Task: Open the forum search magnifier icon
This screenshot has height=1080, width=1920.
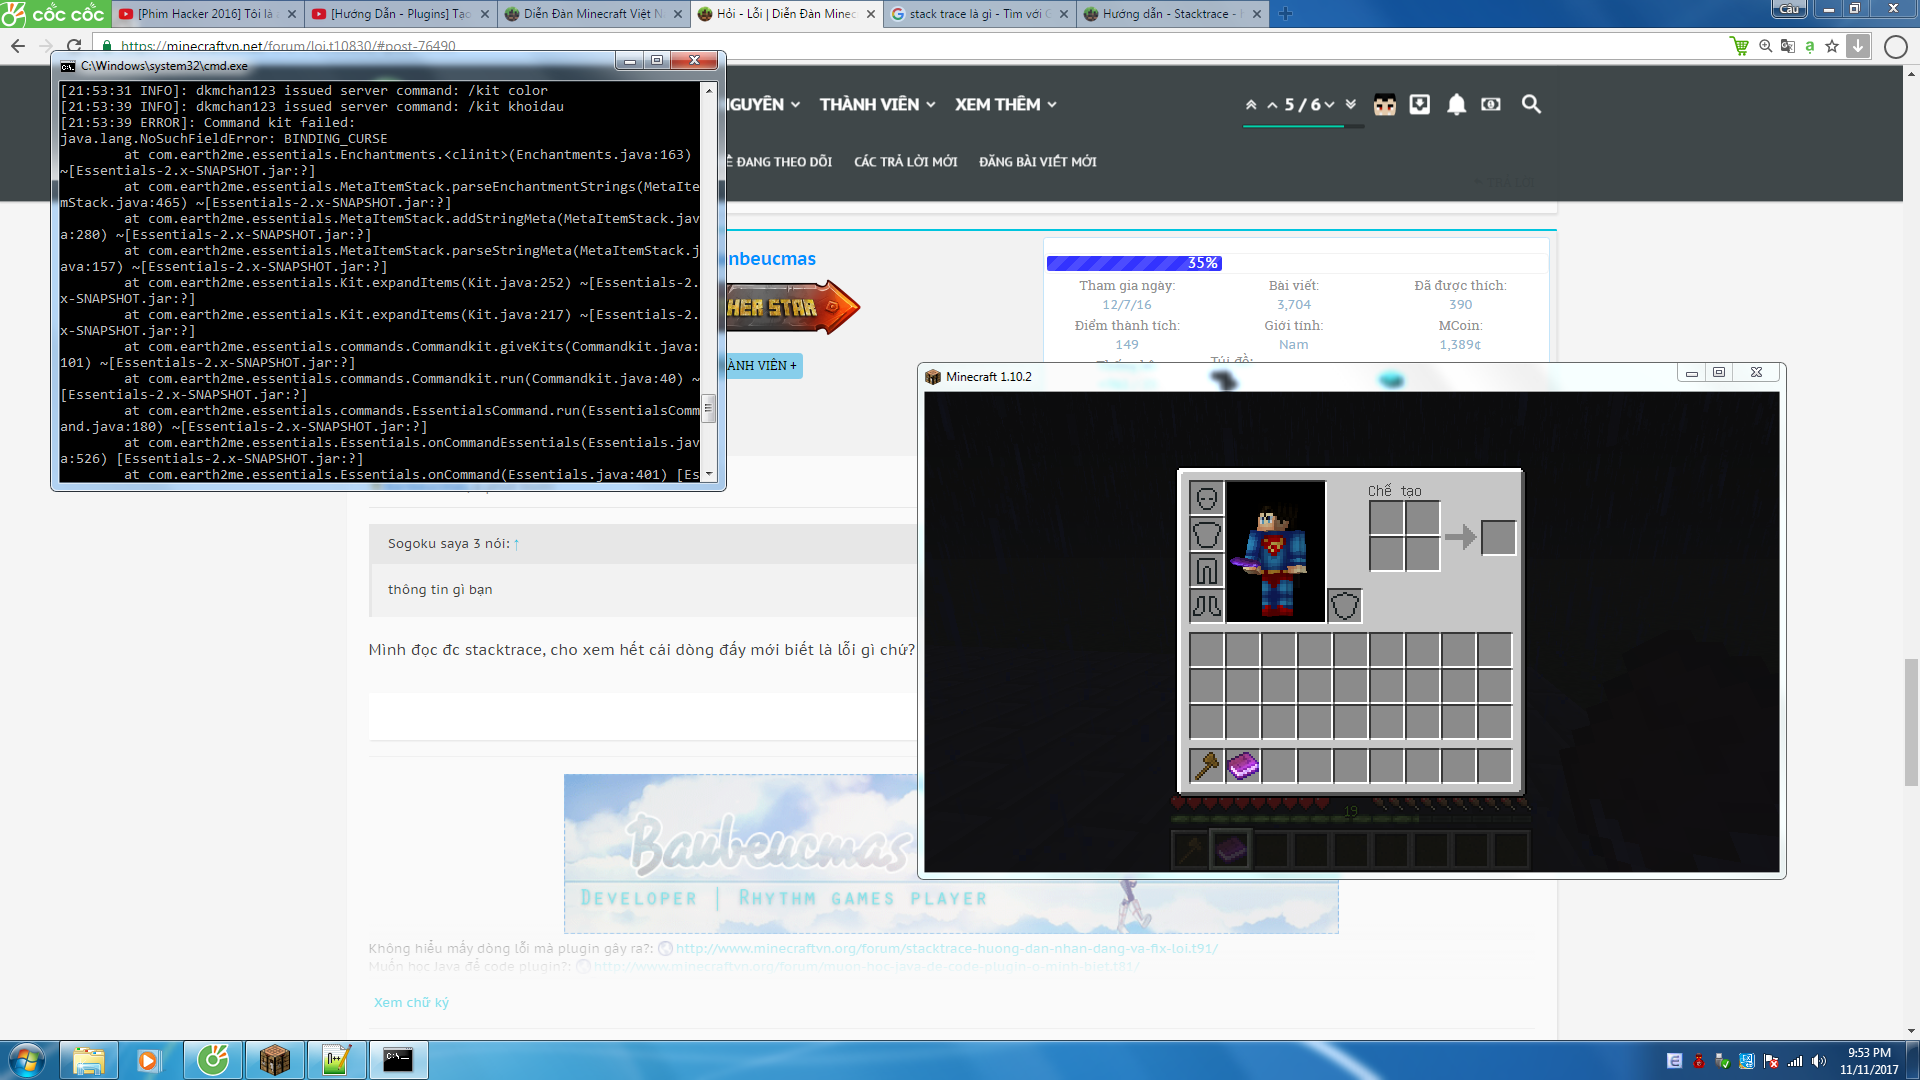Action: click(1531, 104)
